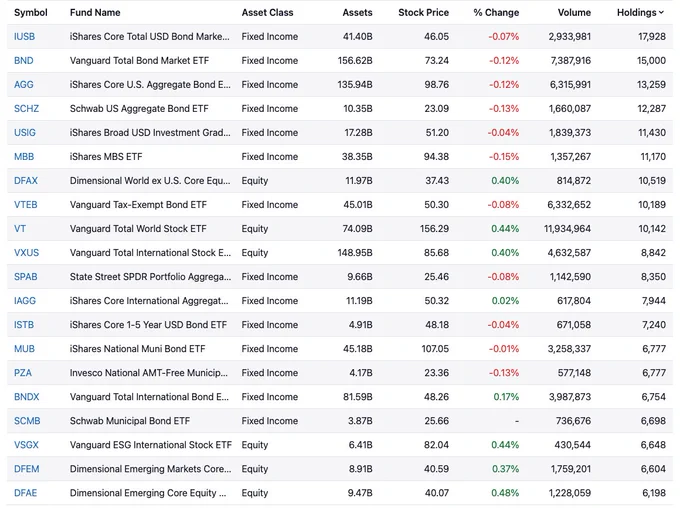Viewport: 680px width, 508px height.
Task: Select Schwab Municipal Bond ETF name
Action: pyautogui.click(x=130, y=421)
